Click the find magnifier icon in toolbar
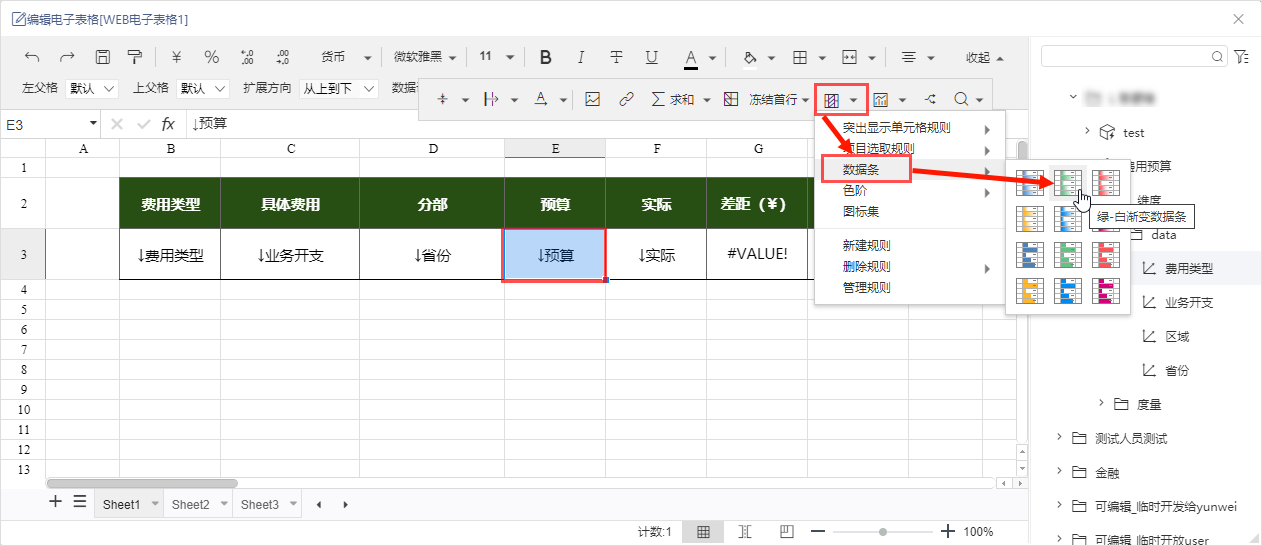This screenshot has height=546, width=1262. pyautogui.click(x=961, y=99)
